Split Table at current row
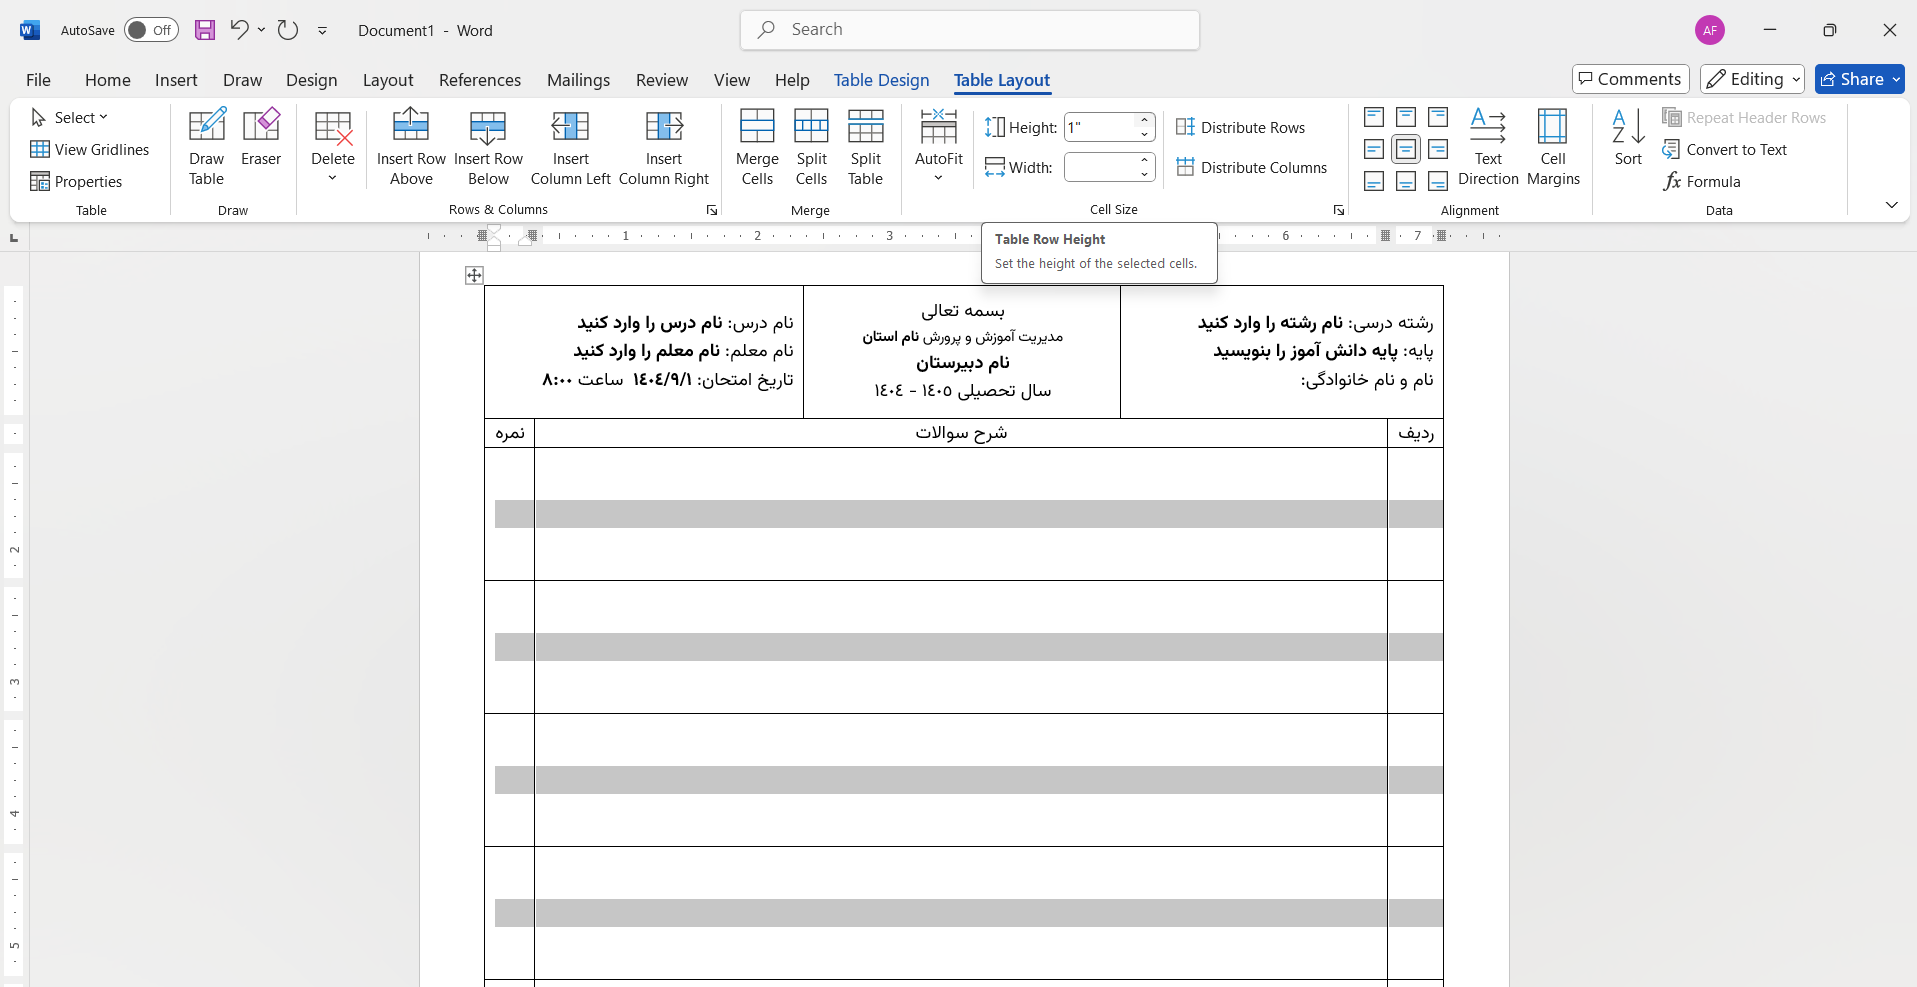The height and width of the screenshot is (987, 1917). 866,147
